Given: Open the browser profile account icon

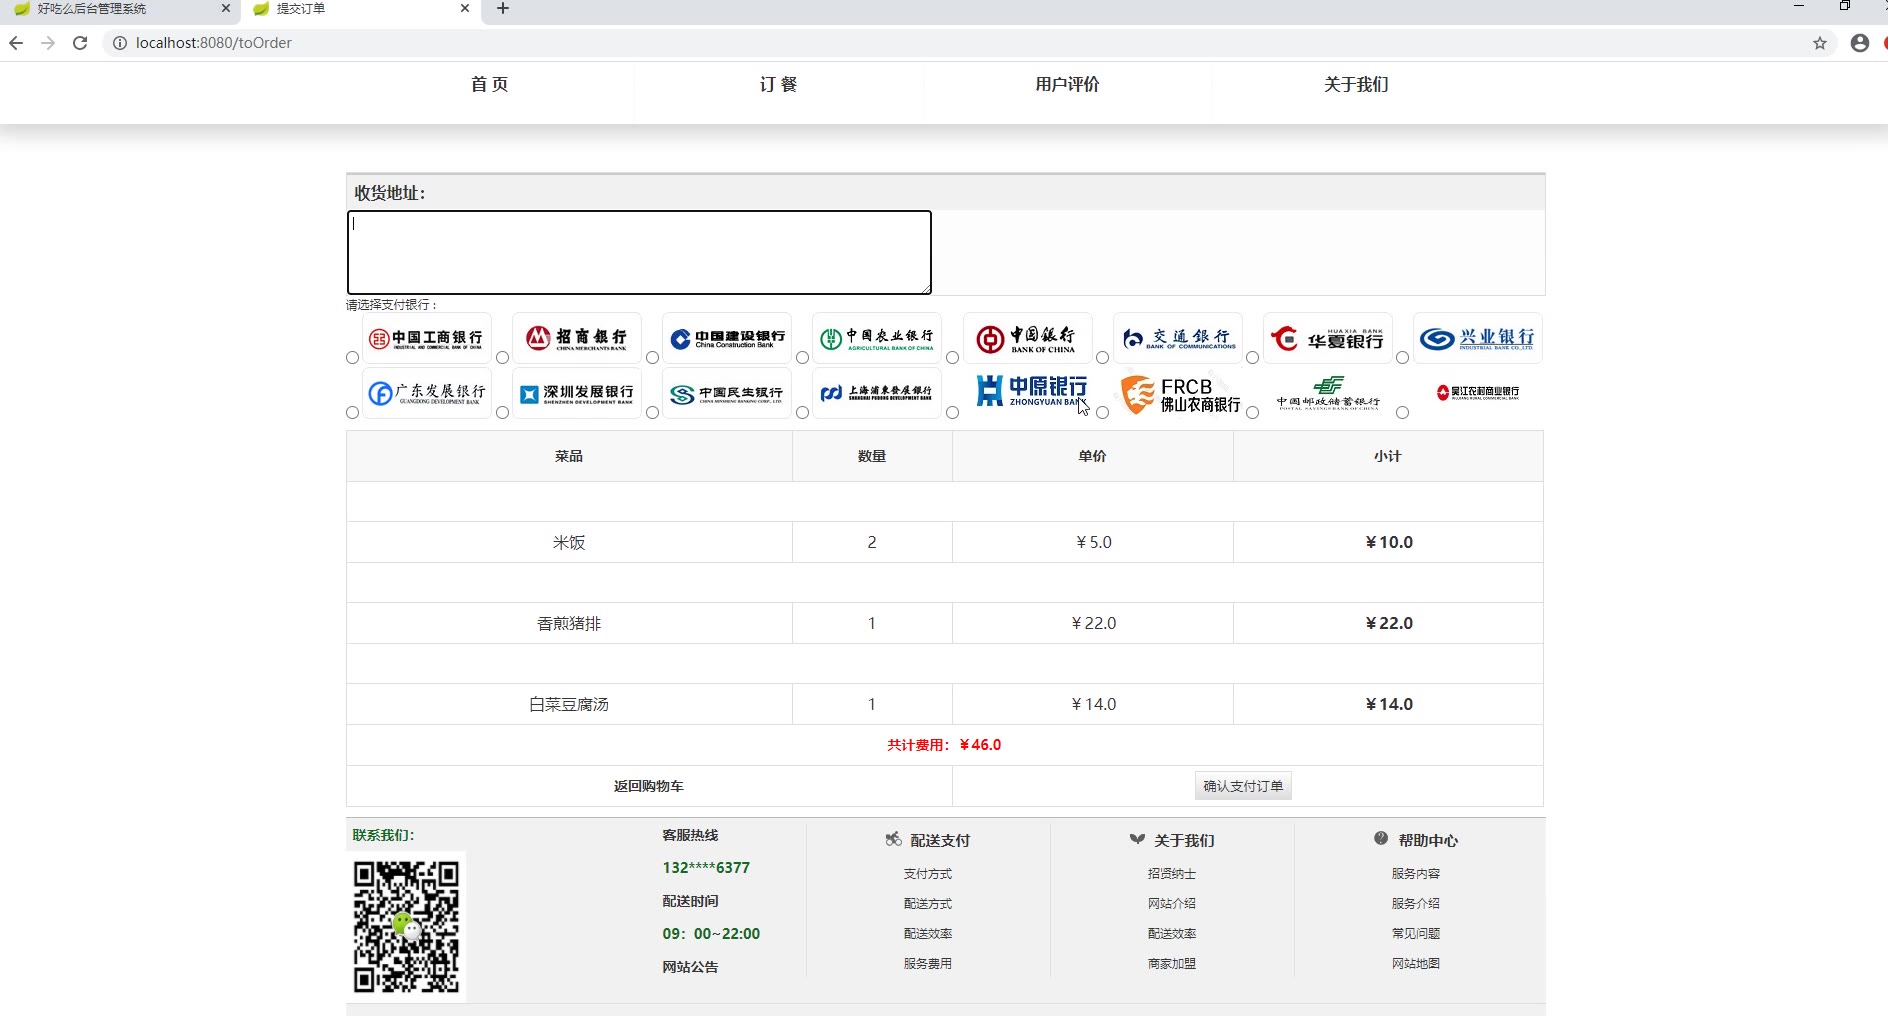Looking at the screenshot, I should pyautogui.click(x=1860, y=43).
